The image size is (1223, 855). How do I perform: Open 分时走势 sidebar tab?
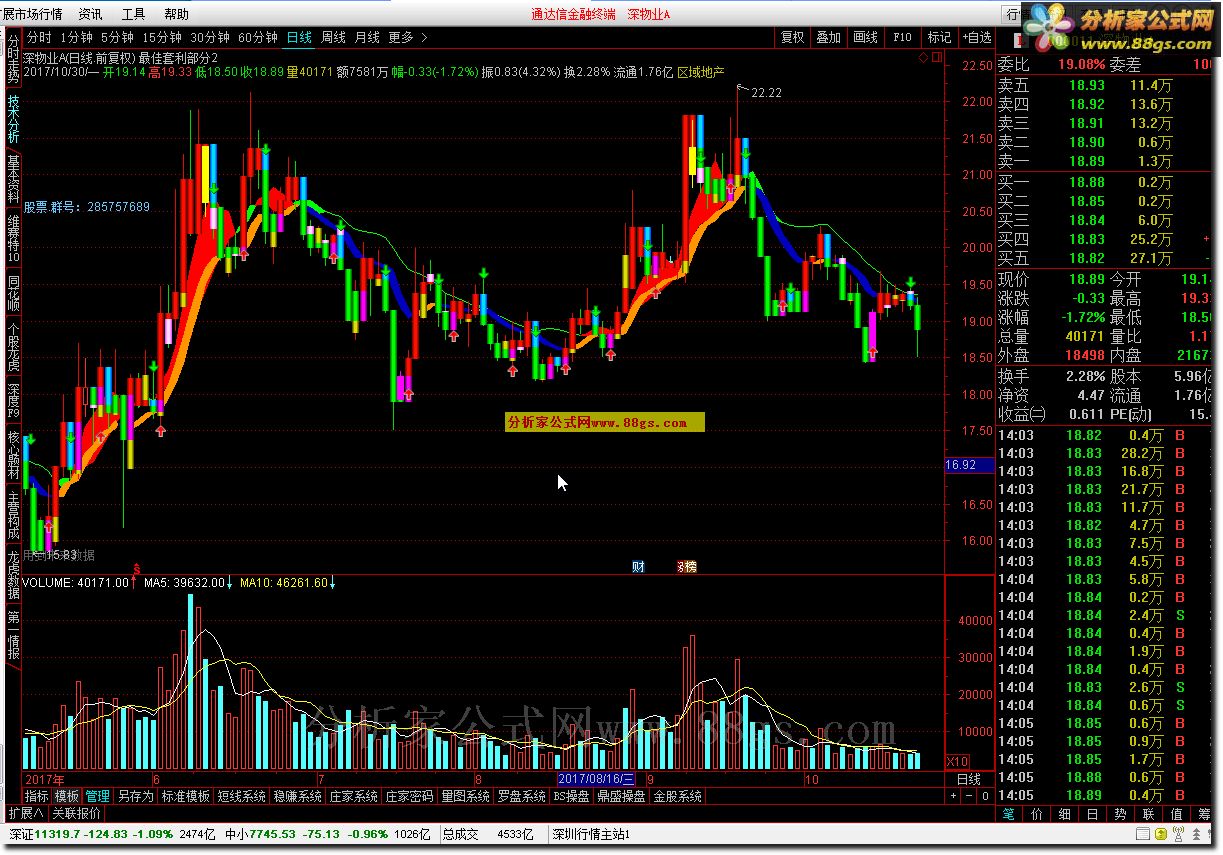[x=13, y=59]
